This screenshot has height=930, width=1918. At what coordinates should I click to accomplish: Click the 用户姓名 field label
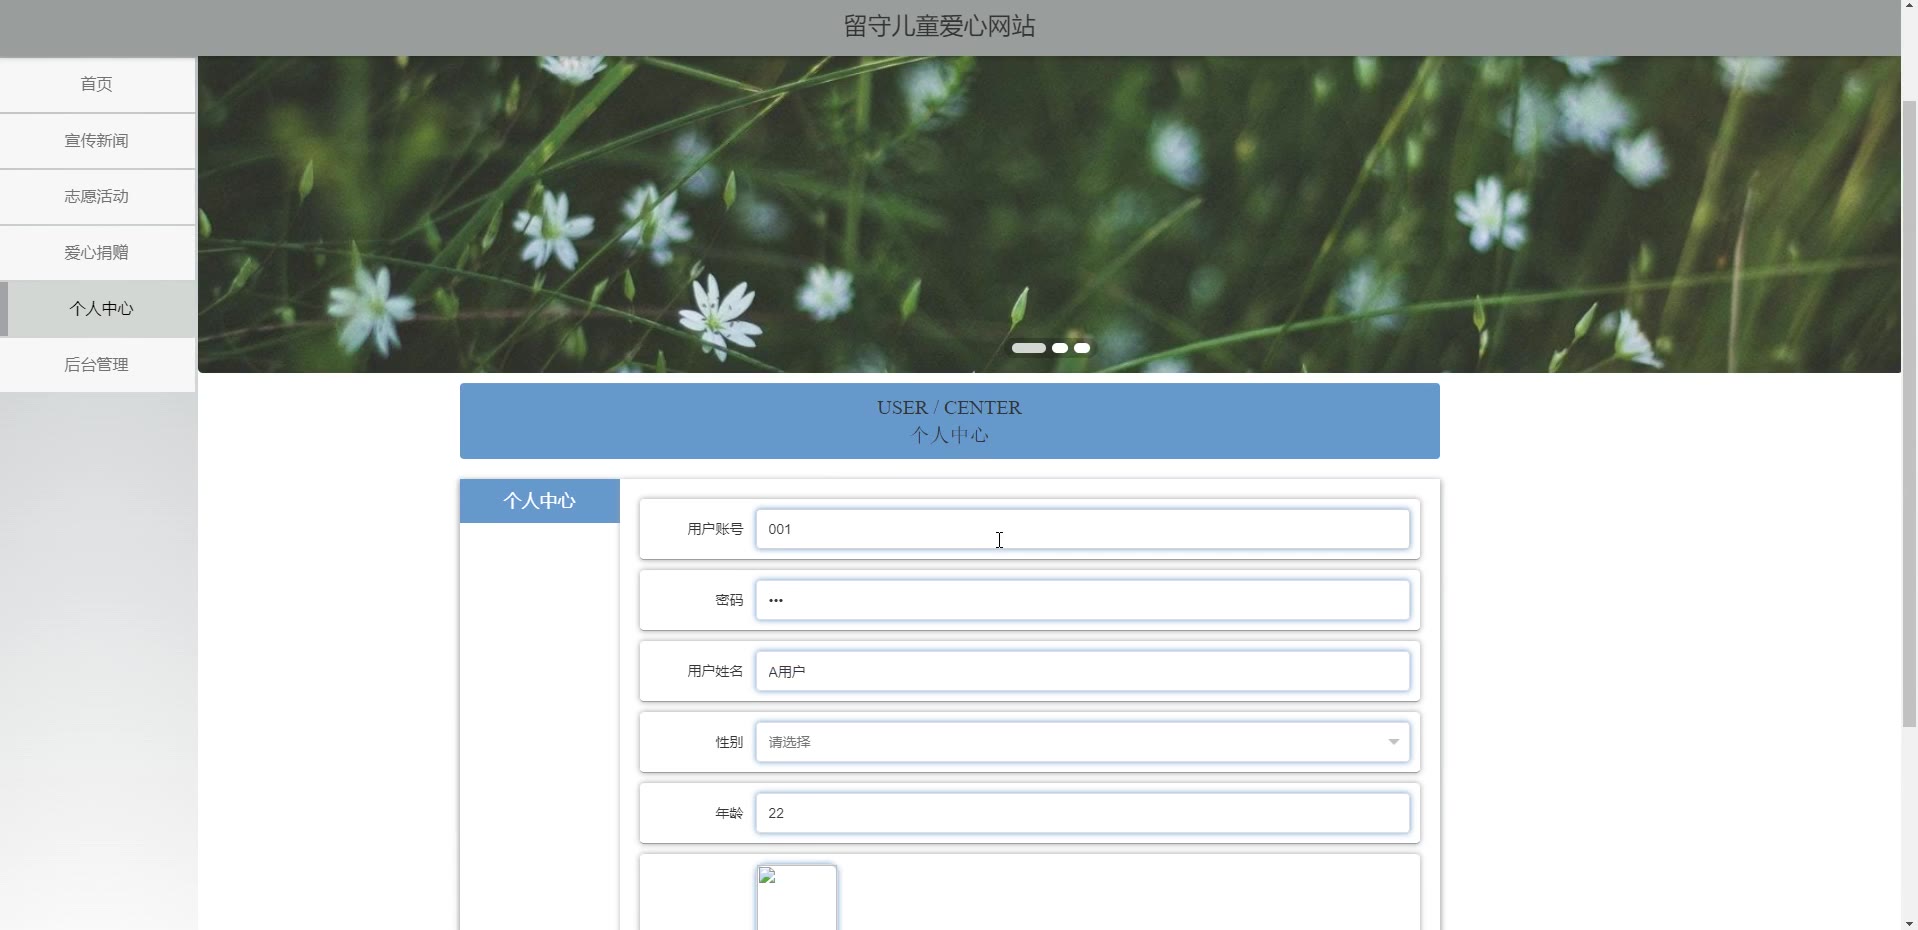pos(715,671)
